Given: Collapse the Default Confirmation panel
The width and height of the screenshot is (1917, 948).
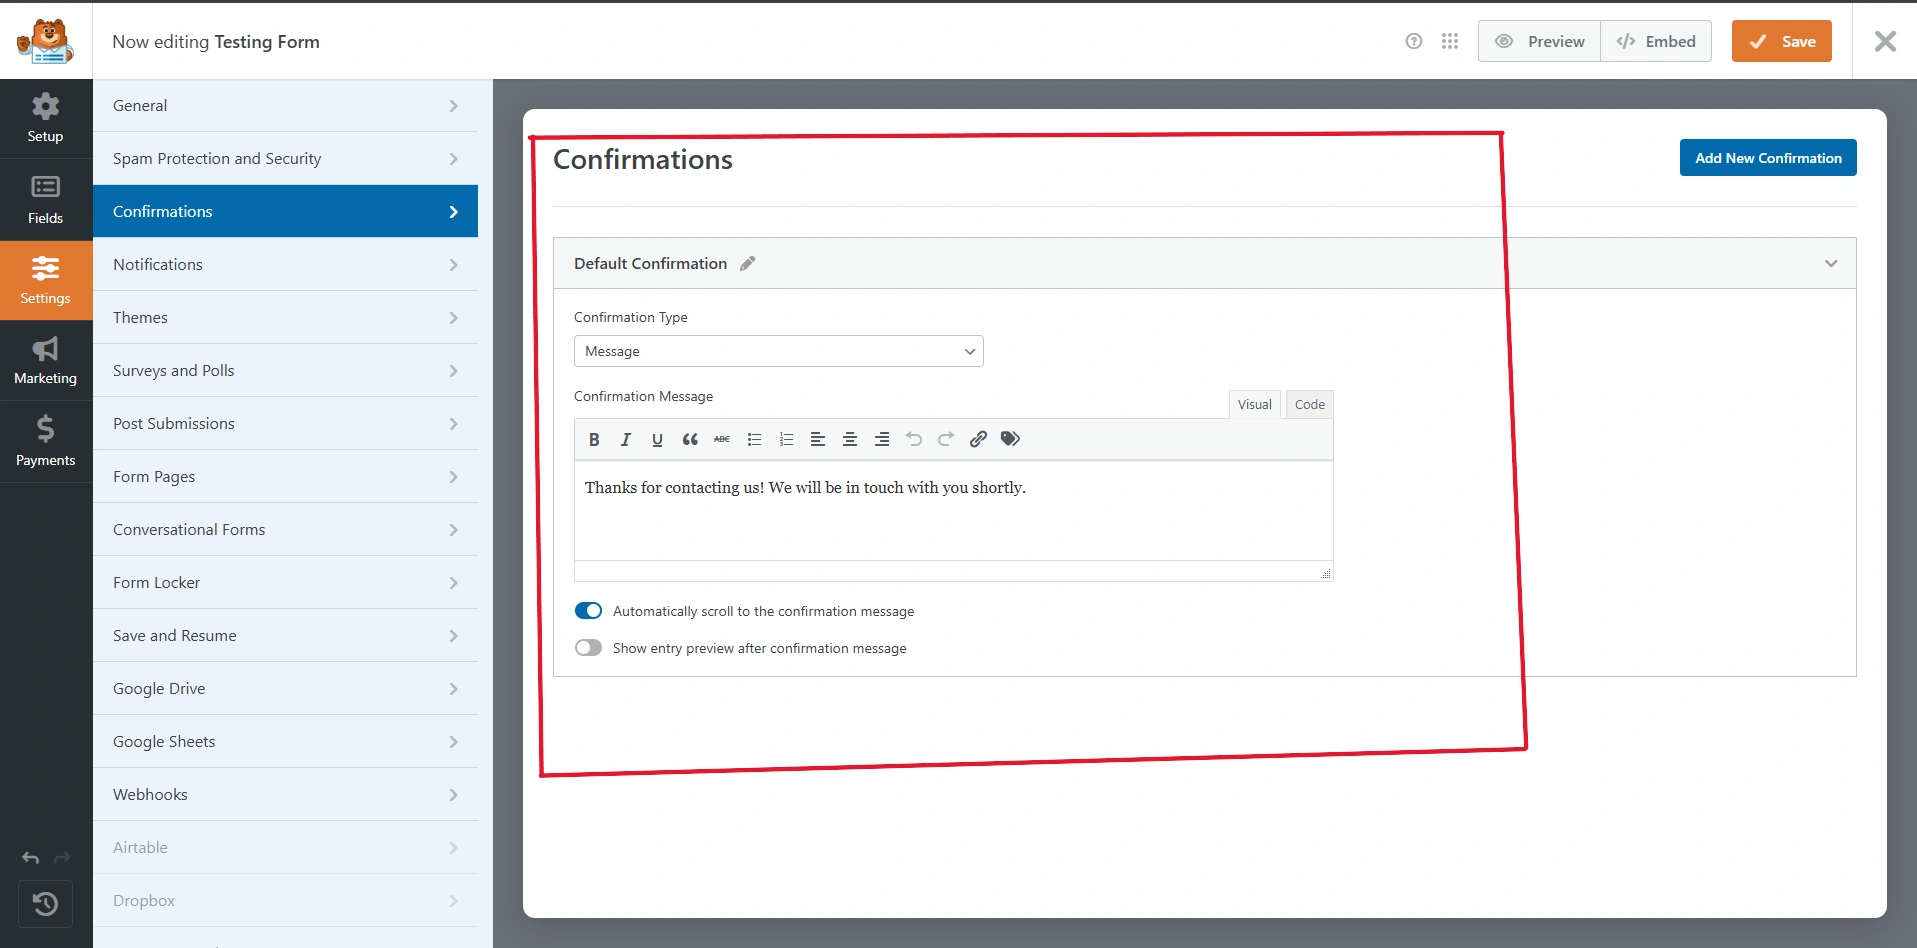Looking at the screenshot, I should coord(1831,264).
